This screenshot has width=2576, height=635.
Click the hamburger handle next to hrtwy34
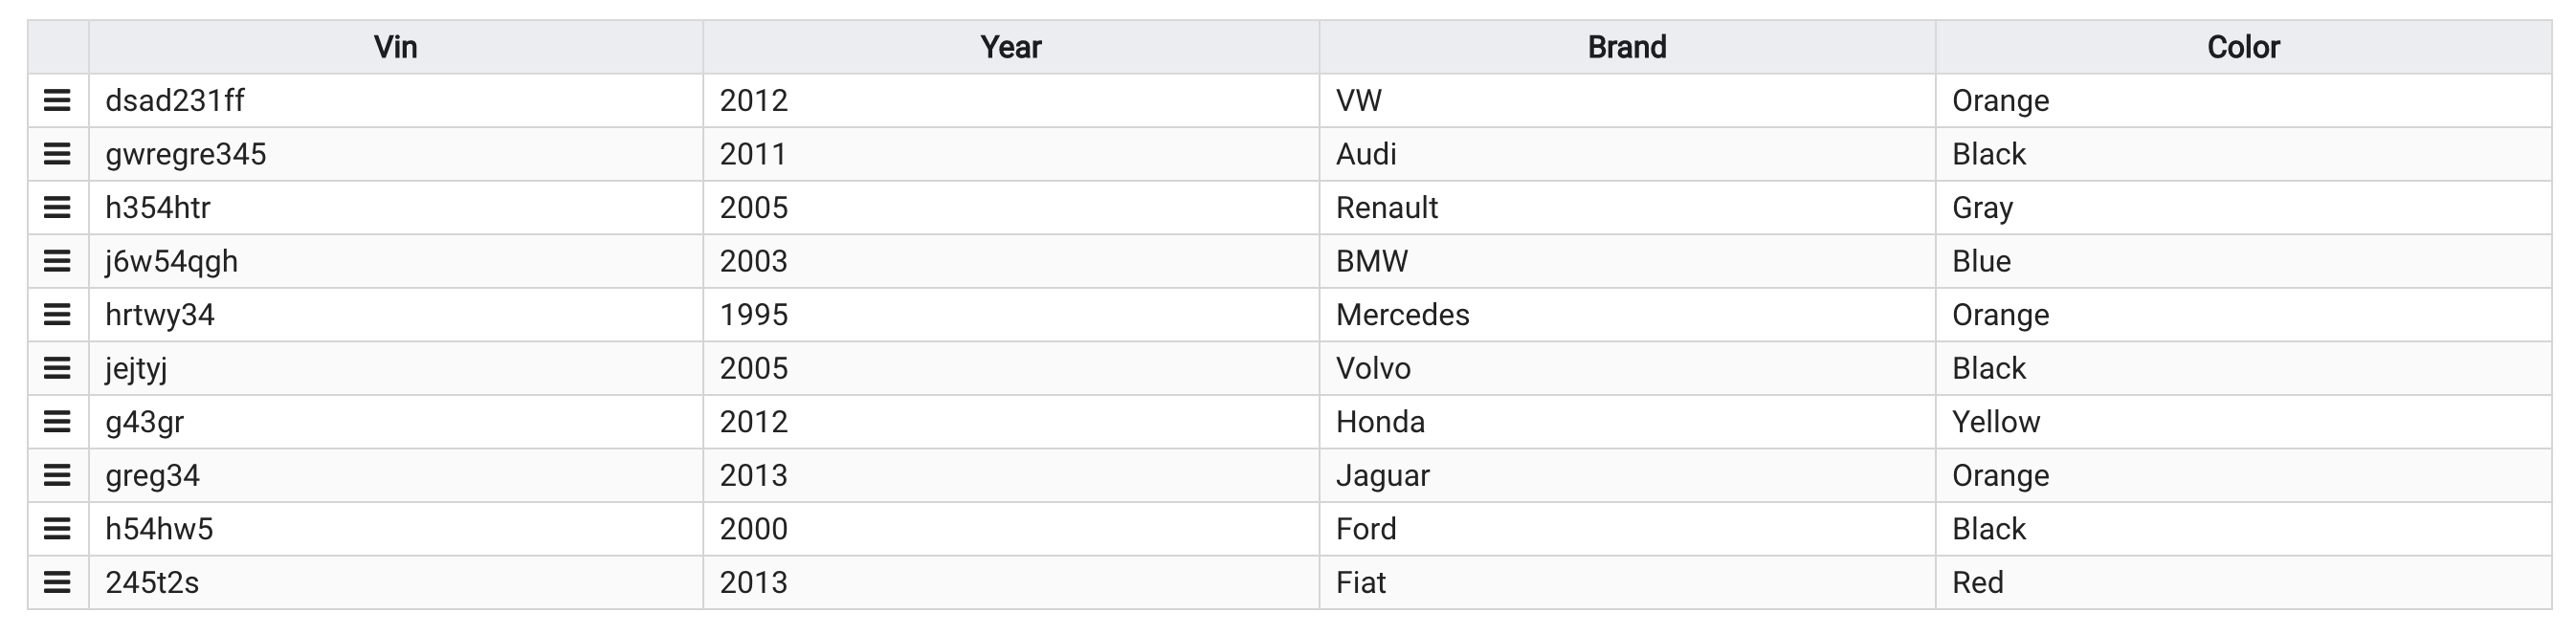pos(57,314)
